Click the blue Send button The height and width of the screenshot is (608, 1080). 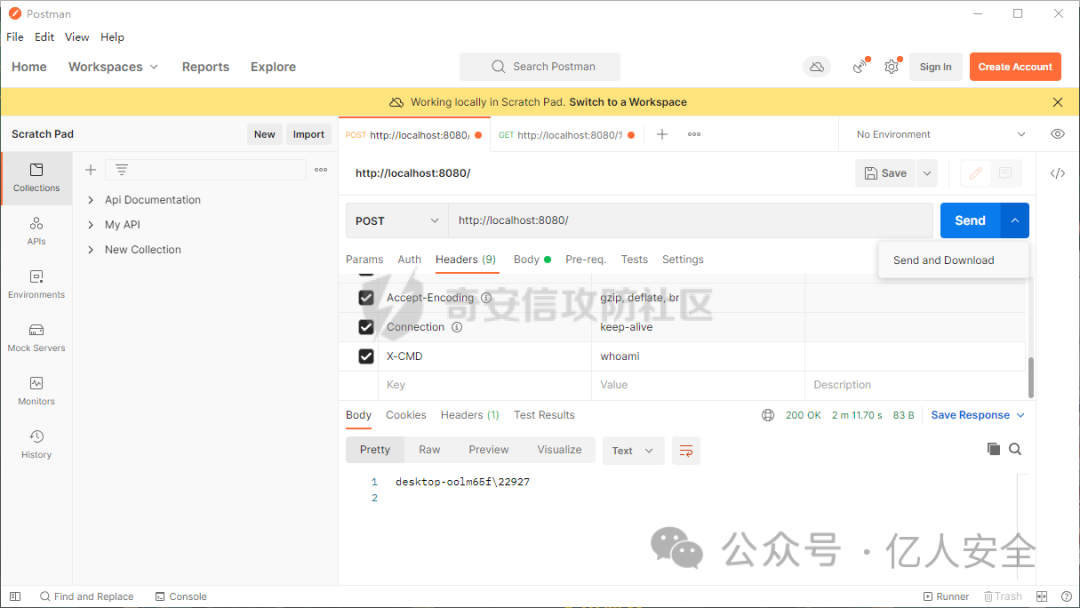click(x=970, y=220)
